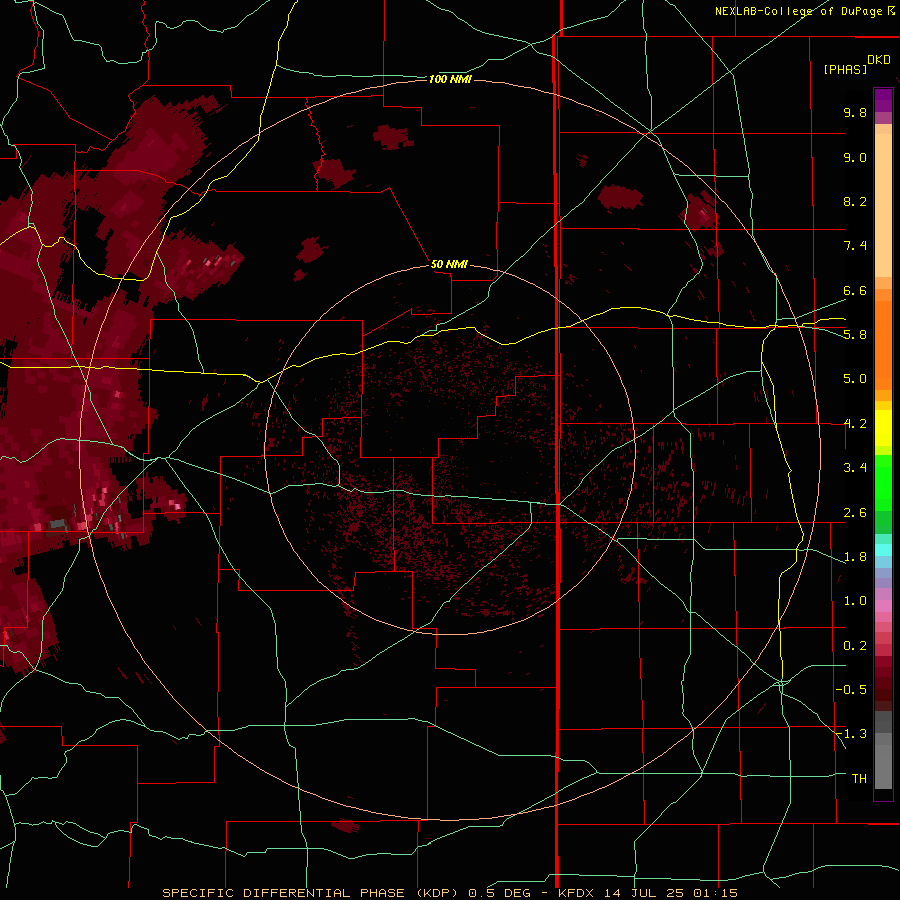Select the 2.6 value on the scale
900x900 pixels.
855,513
